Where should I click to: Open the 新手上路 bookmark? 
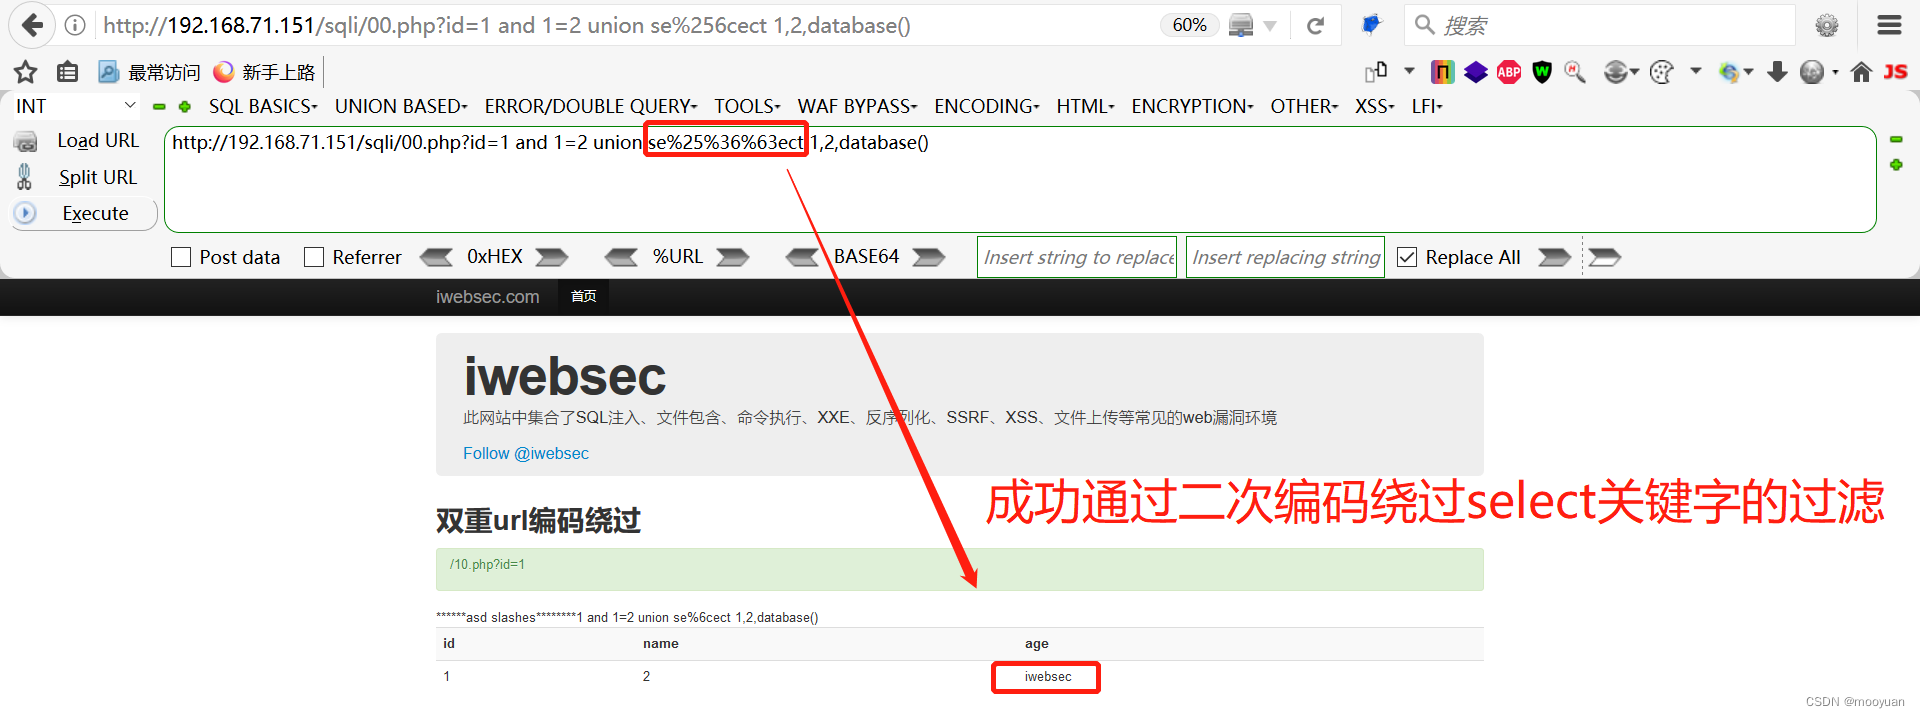point(265,72)
